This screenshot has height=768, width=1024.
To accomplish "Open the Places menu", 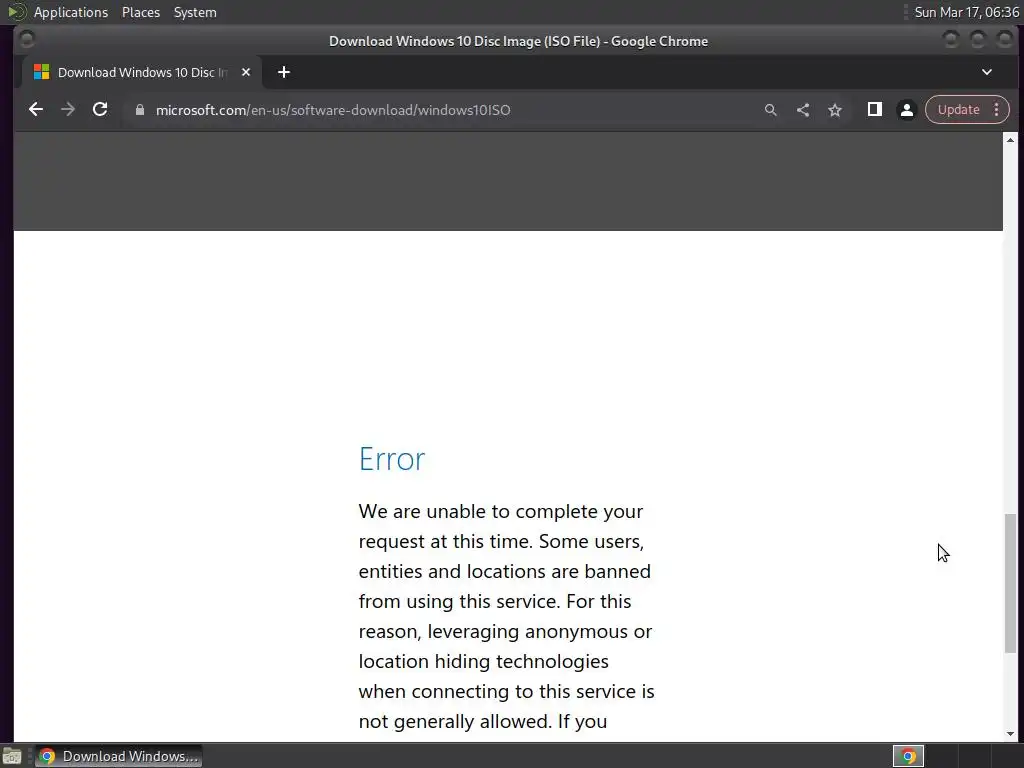I will click(140, 12).
